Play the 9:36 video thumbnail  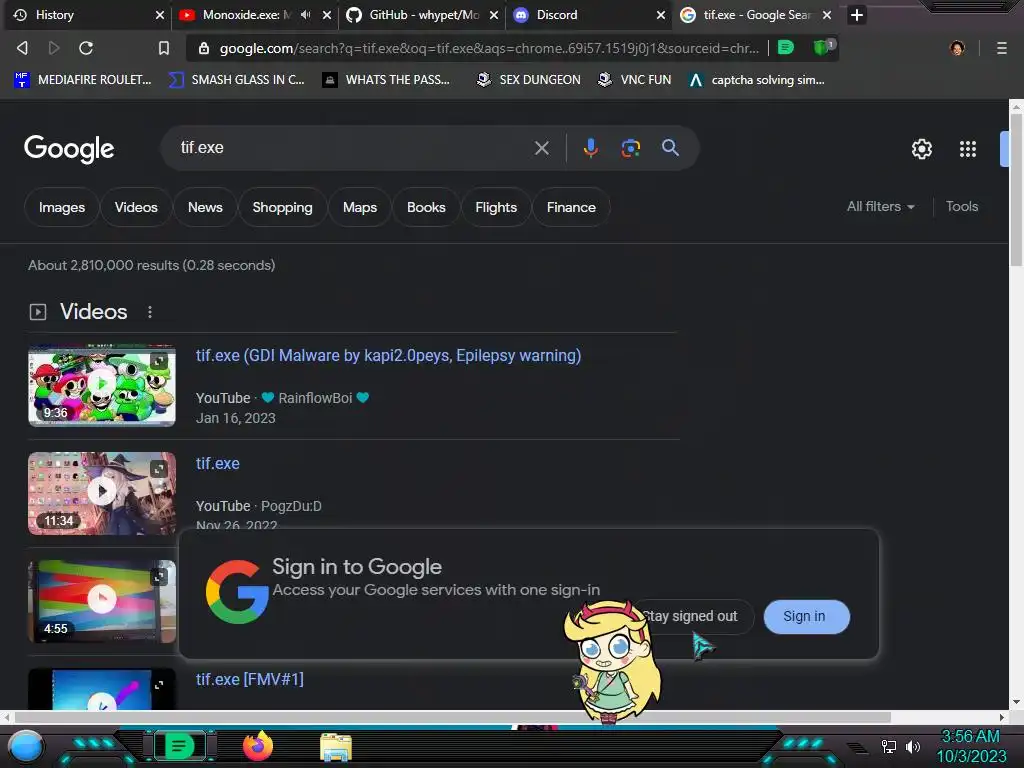click(x=102, y=385)
